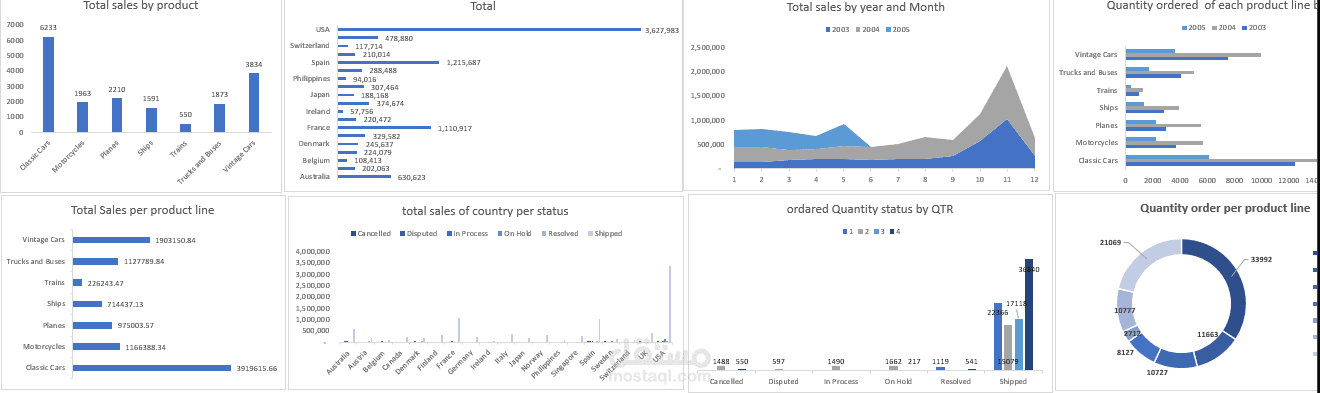
Task: Click the Motorcycles column labeled 1963
Action: [x=83, y=116]
